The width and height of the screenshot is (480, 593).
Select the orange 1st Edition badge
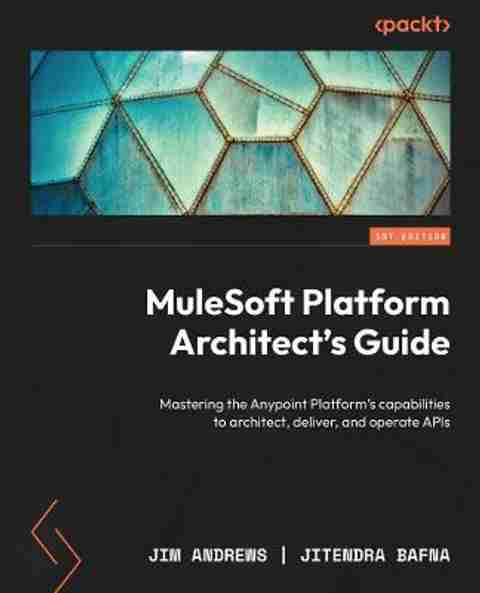point(410,236)
